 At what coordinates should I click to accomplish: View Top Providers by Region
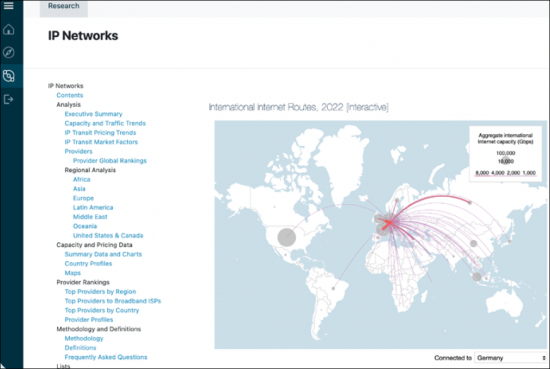tap(100, 291)
